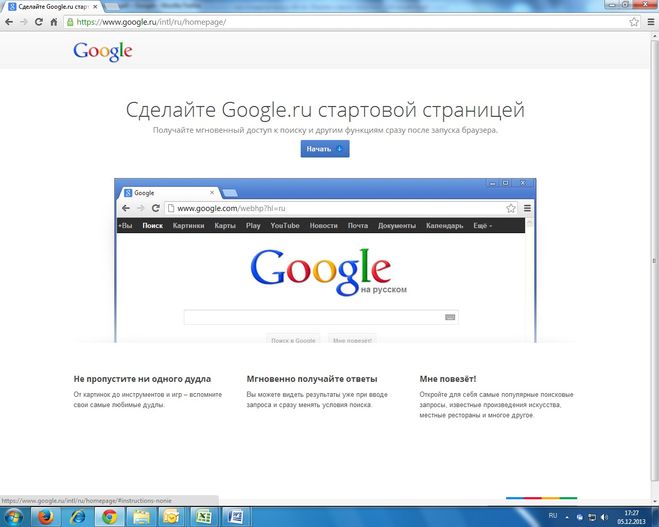Screen dimensions: 659x527
Task: Click the browser mockup screenshot image
Action: [x=325, y=260]
